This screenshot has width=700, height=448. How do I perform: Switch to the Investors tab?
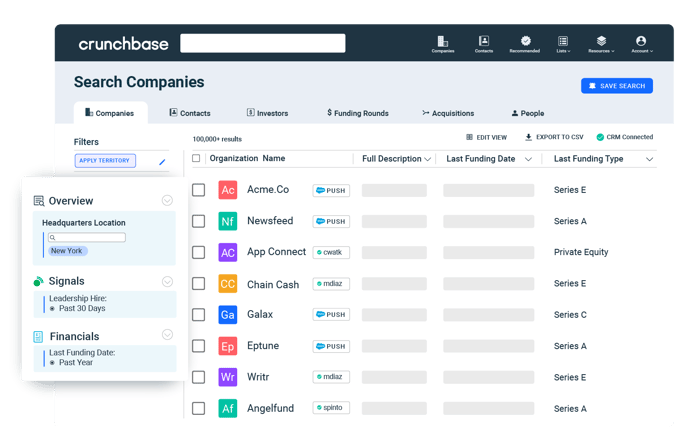click(267, 113)
